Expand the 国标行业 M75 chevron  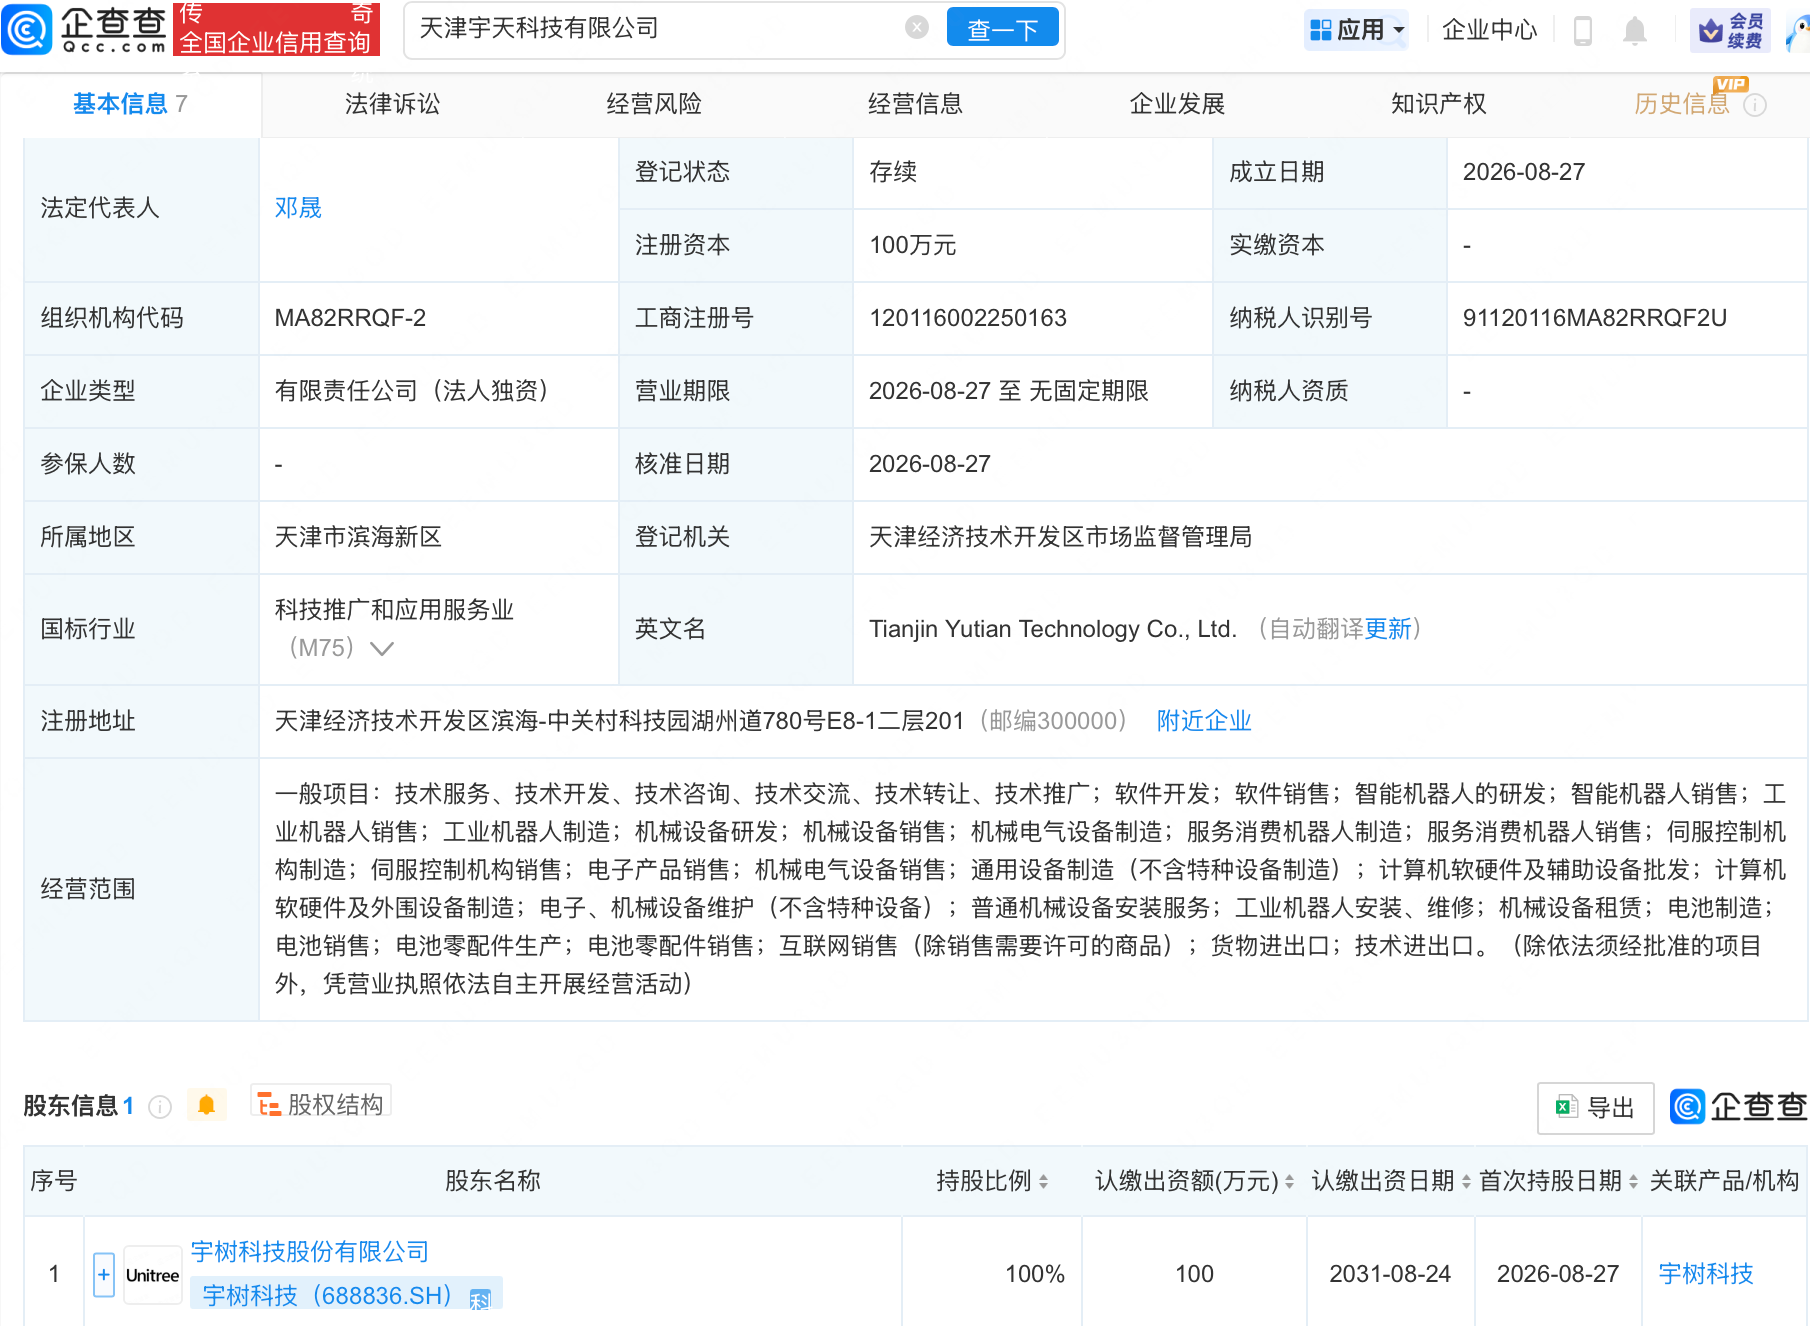(382, 648)
